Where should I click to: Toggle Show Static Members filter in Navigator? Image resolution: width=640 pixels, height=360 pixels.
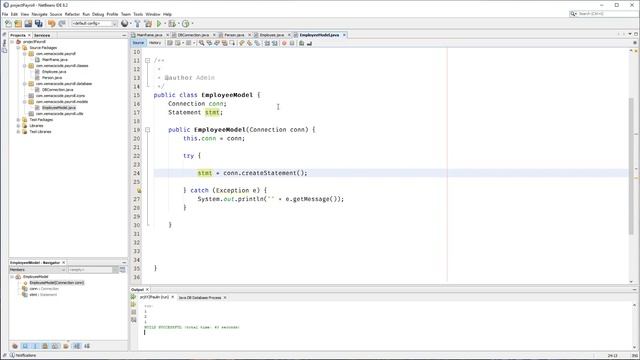(35, 346)
